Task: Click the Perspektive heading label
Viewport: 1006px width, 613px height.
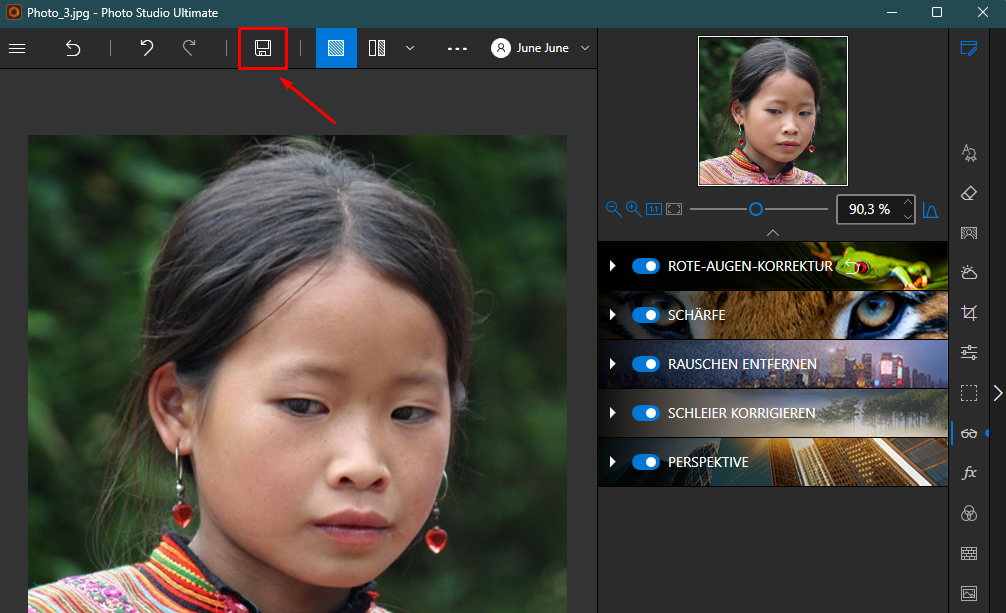Action: point(708,462)
